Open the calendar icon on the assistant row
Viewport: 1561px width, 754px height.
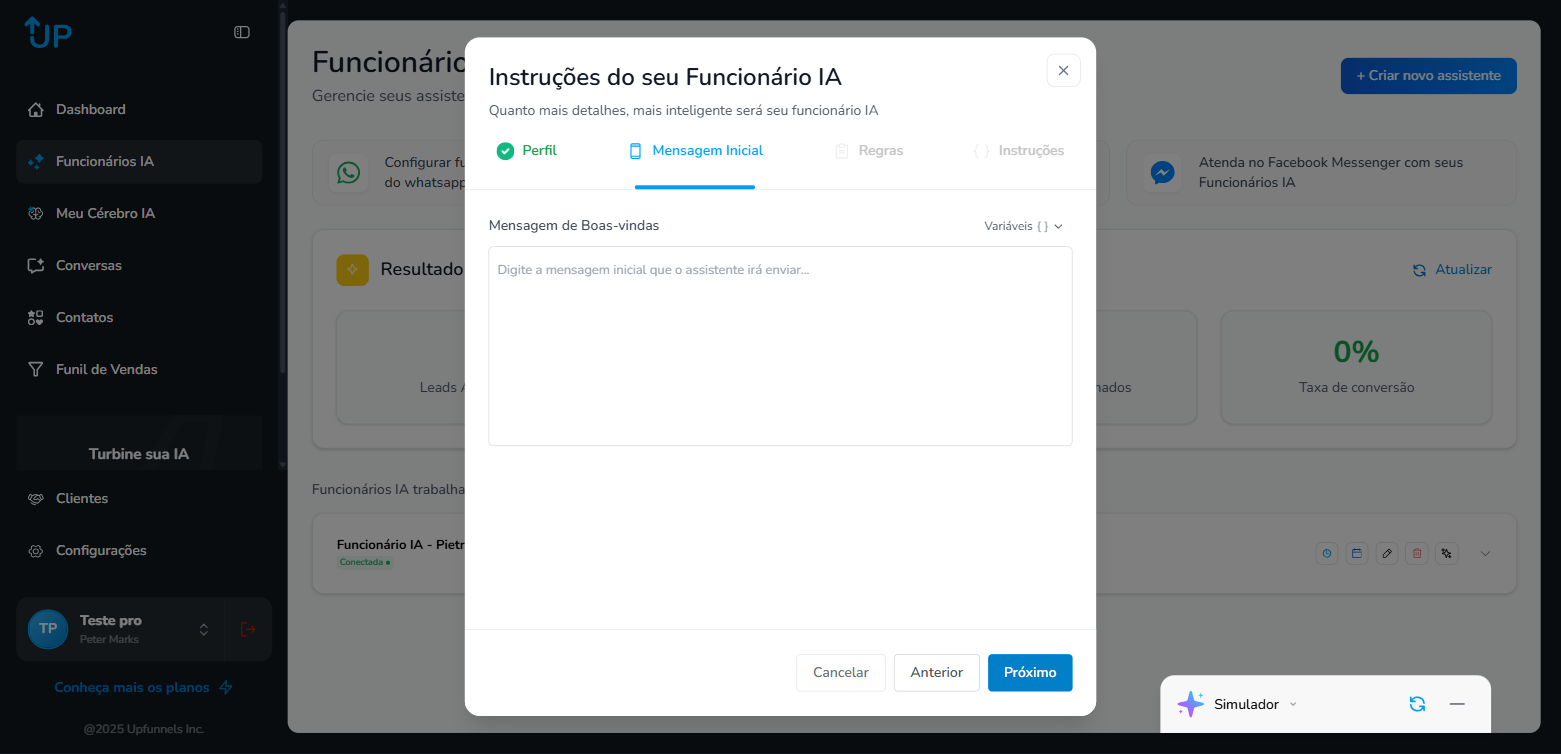tap(1356, 553)
